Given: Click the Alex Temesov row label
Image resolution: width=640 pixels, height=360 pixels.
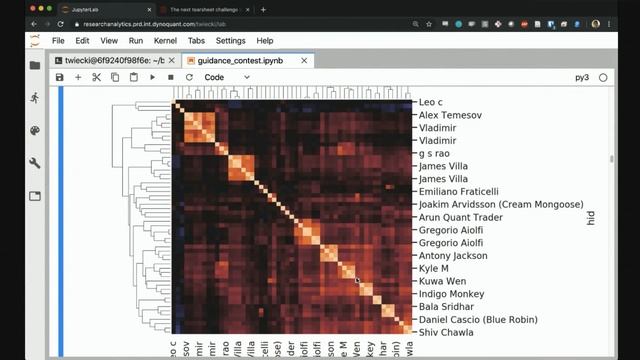Looking at the screenshot, I should pyautogui.click(x=450, y=115).
